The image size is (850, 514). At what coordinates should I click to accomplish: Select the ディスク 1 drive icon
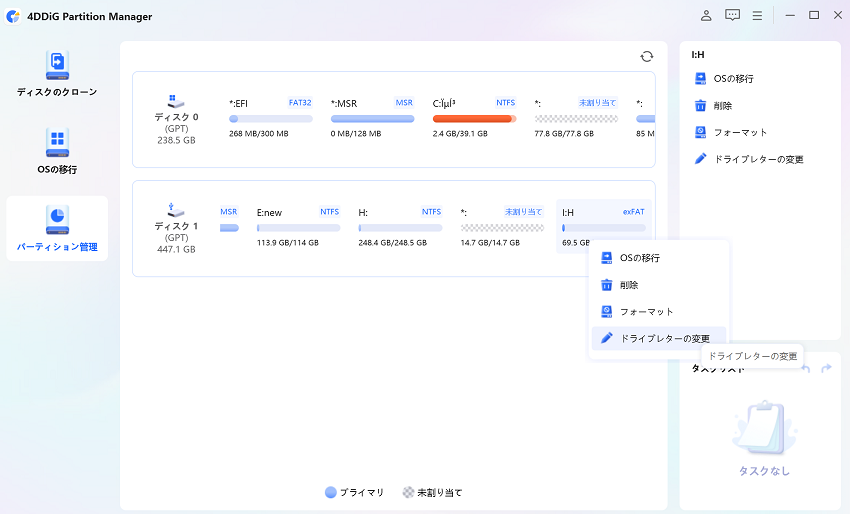pos(176,210)
